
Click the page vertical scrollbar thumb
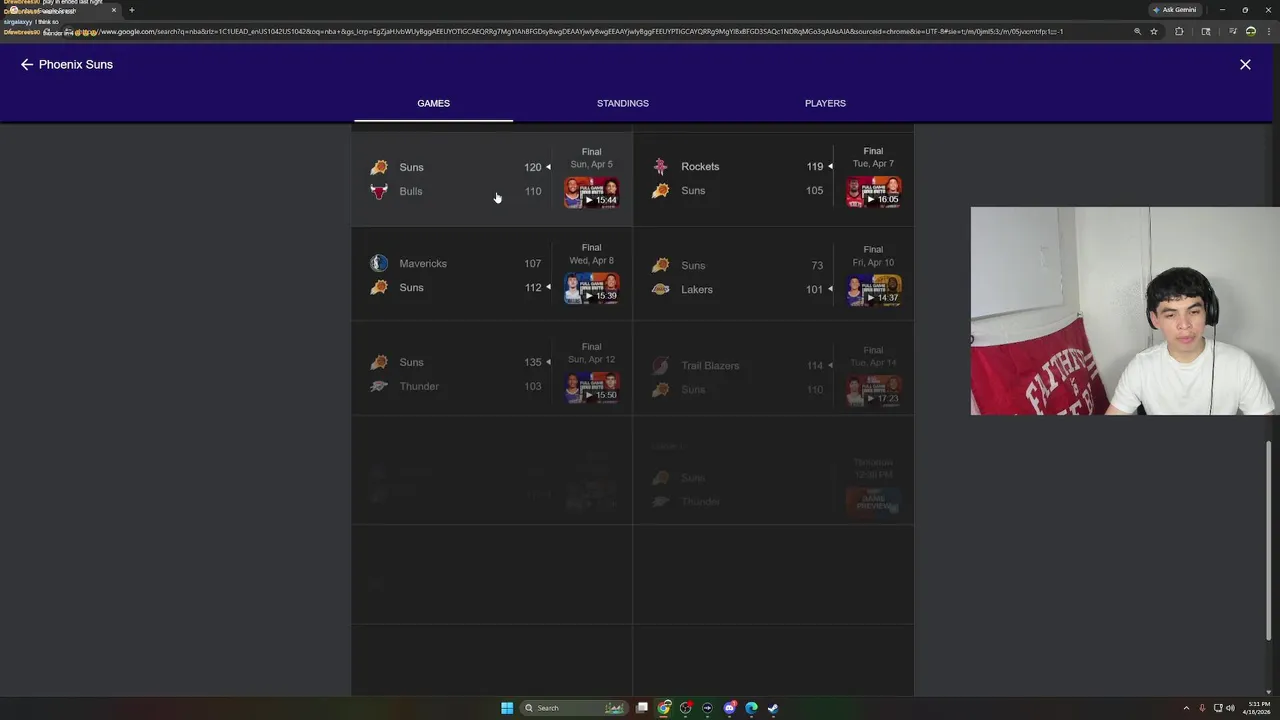coord(1268,540)
